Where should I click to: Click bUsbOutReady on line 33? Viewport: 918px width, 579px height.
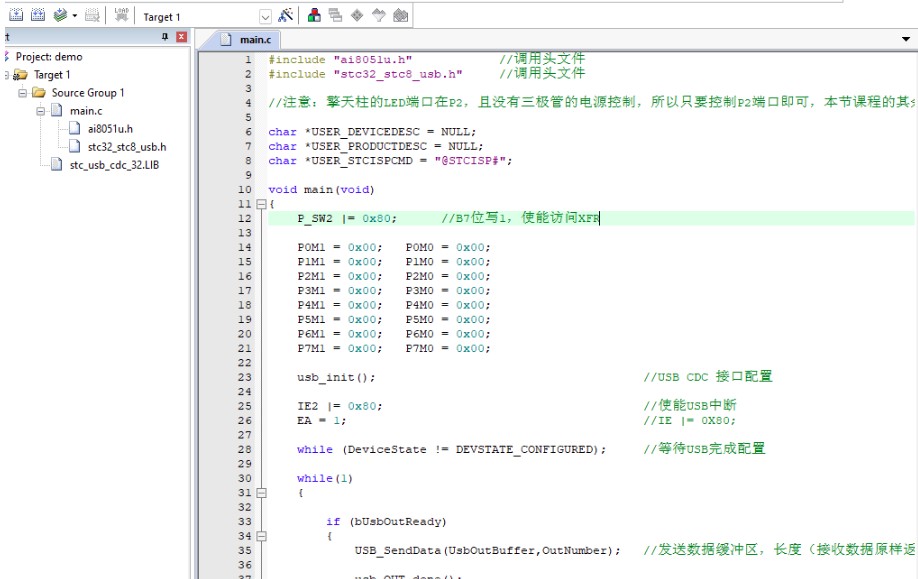point(398,522)
